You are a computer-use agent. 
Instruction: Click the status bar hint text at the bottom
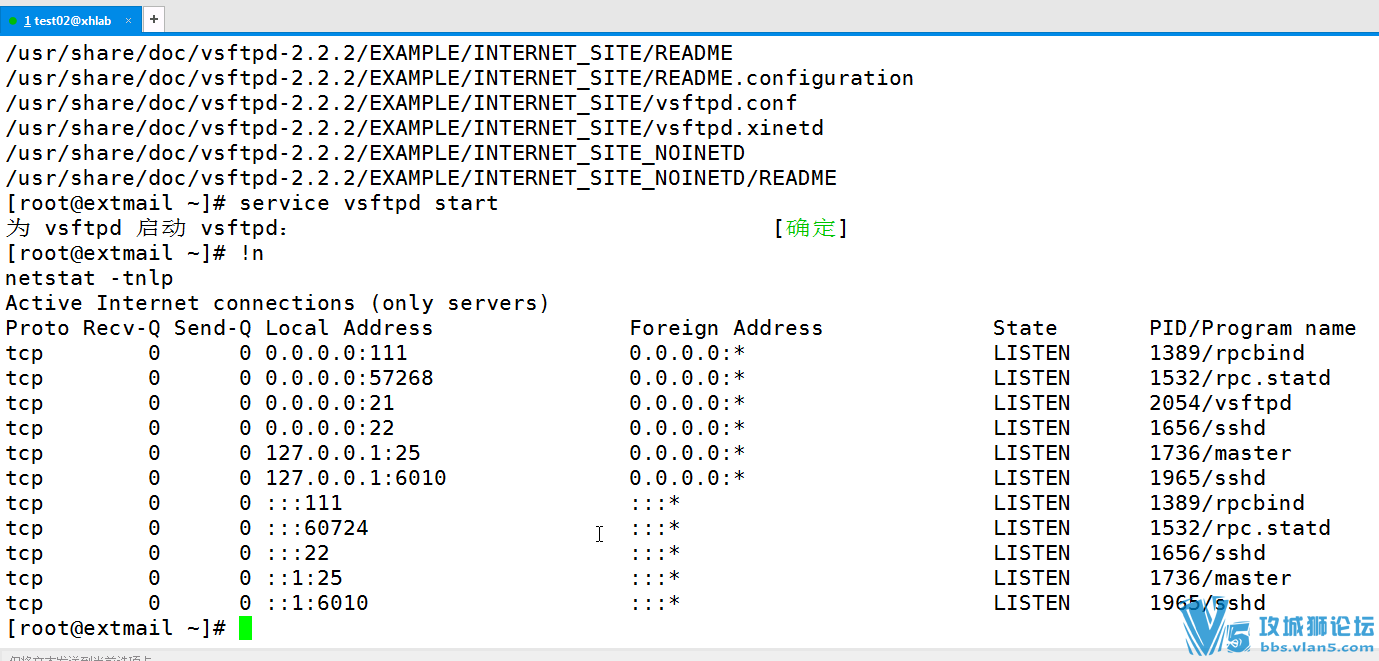[x=80, y=657]
